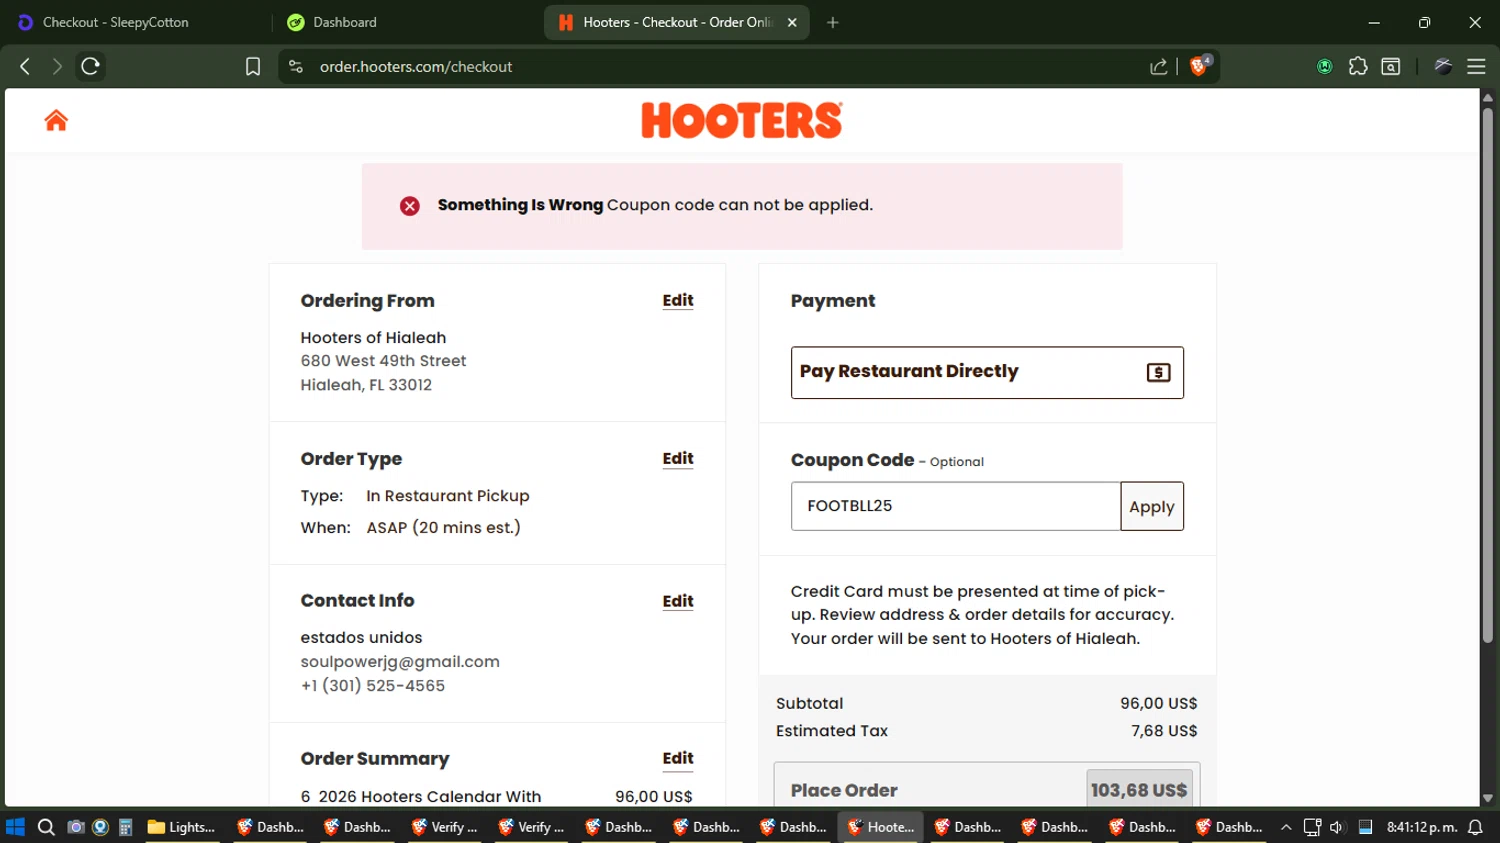Go back with the browser back arrow
1500x843 pixels.
tap(25, 66)
